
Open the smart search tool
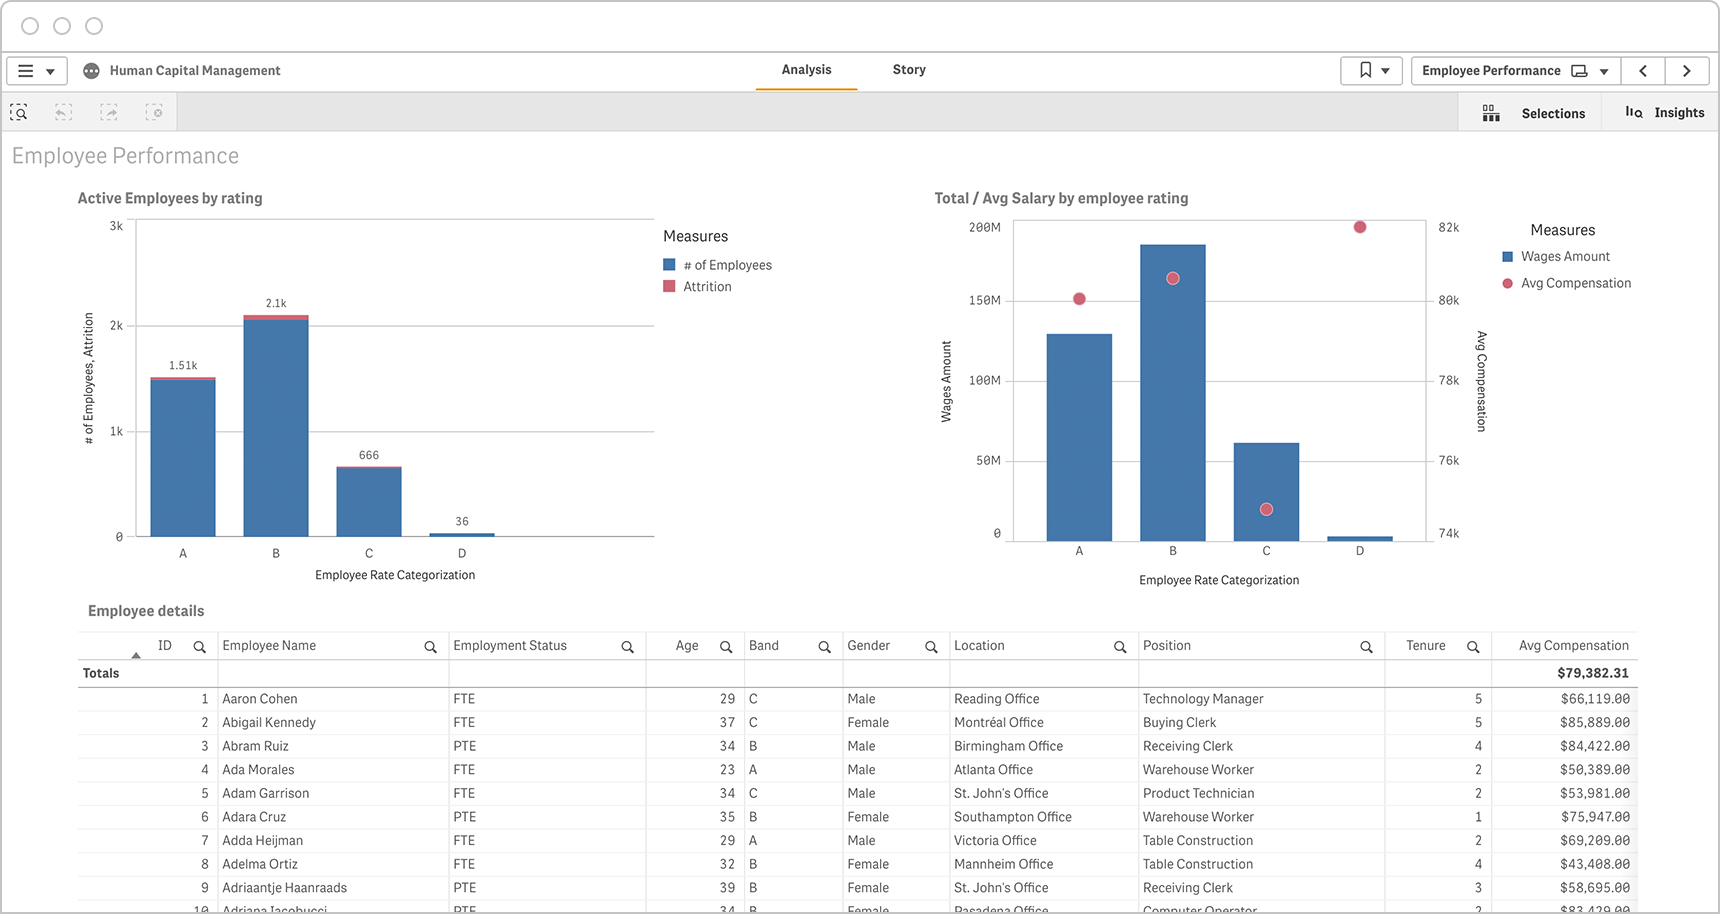pos(19,113)
